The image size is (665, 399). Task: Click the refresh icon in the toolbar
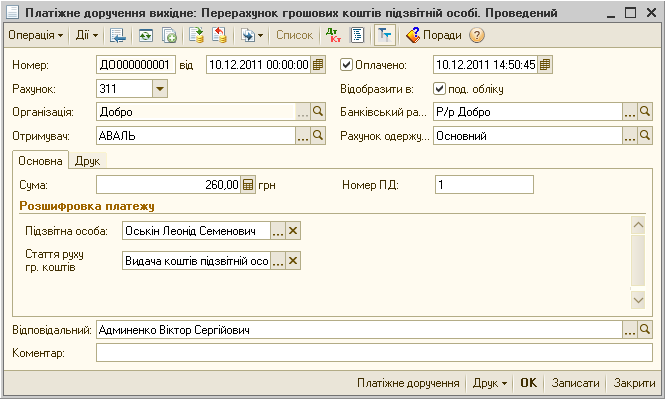coord(146,35)
